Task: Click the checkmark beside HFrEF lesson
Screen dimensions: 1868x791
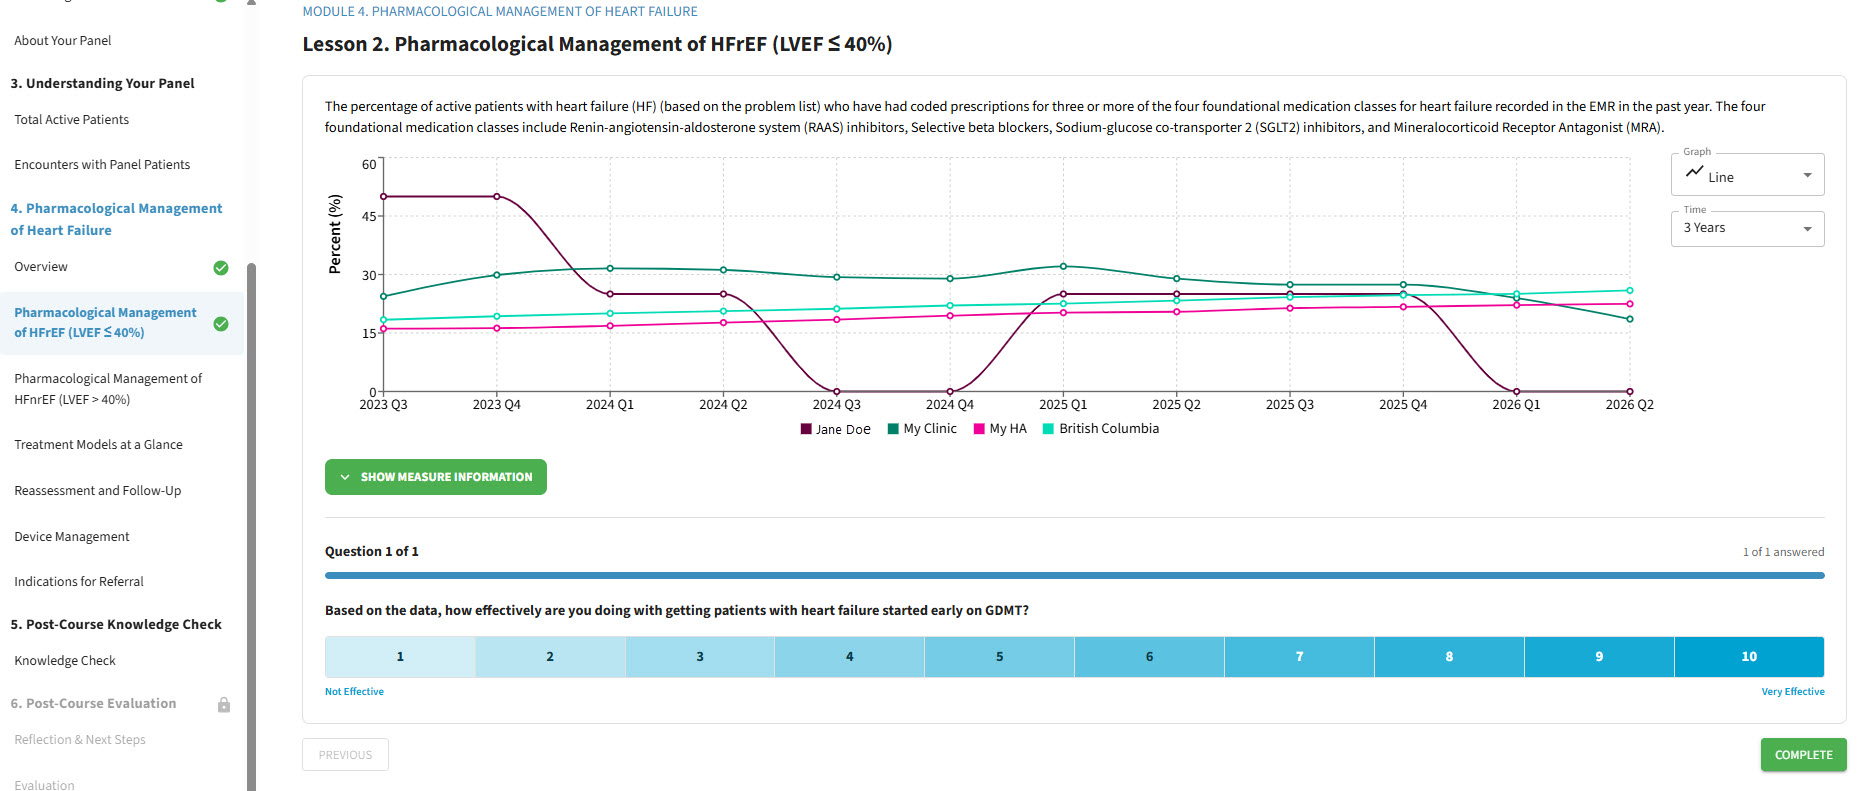Action: pyautogui.click(x=221, y=324)
